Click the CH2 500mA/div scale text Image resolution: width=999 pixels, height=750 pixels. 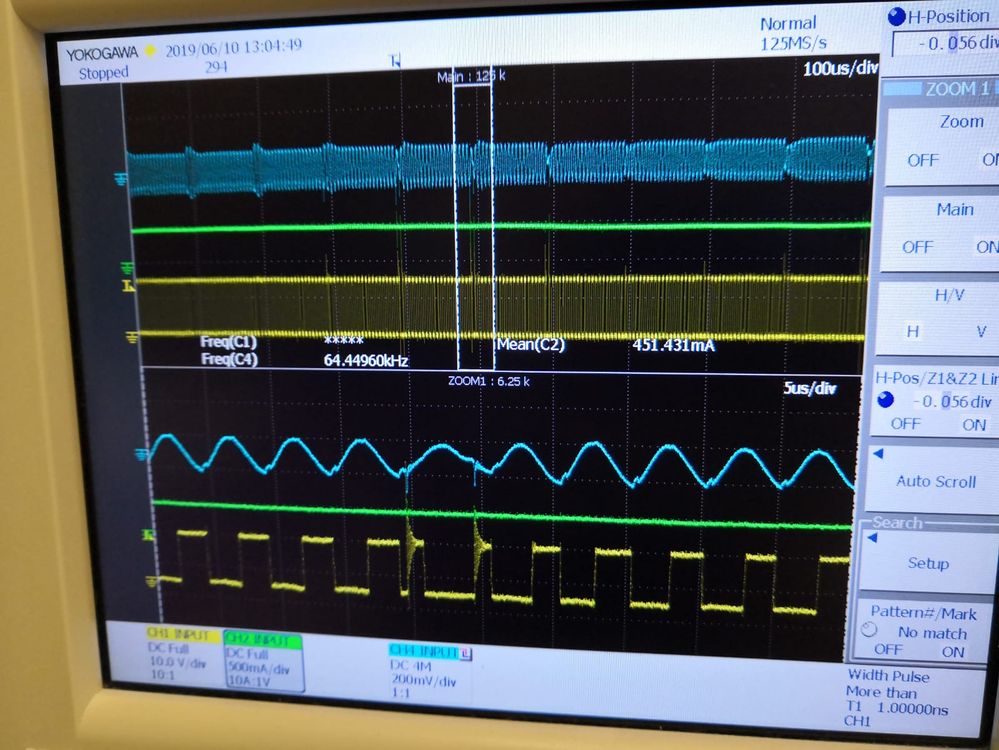[x=259, y=668]
